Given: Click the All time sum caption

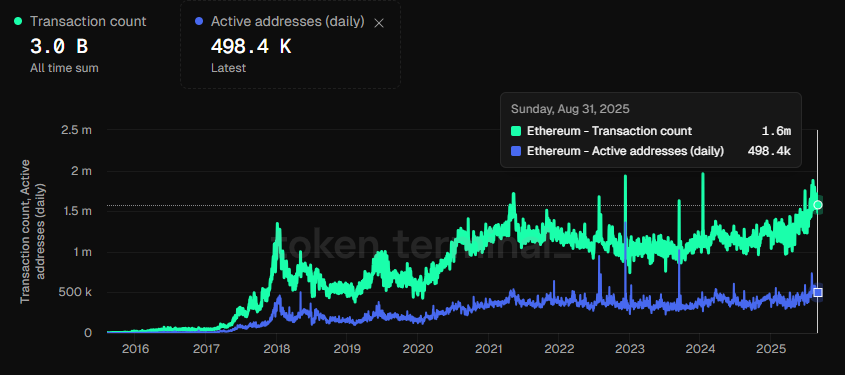Looking at the screenshot, I should (x=64, y=68).
